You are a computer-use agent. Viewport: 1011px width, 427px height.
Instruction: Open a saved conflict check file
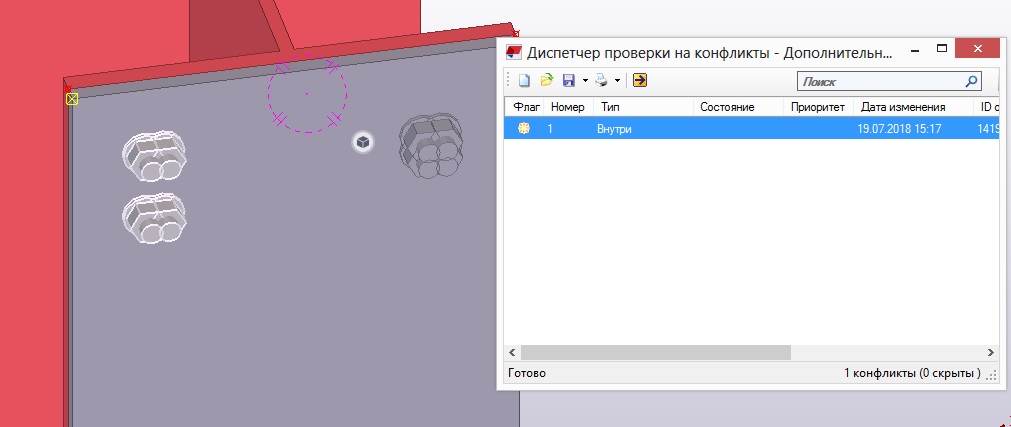coord(547,81)
